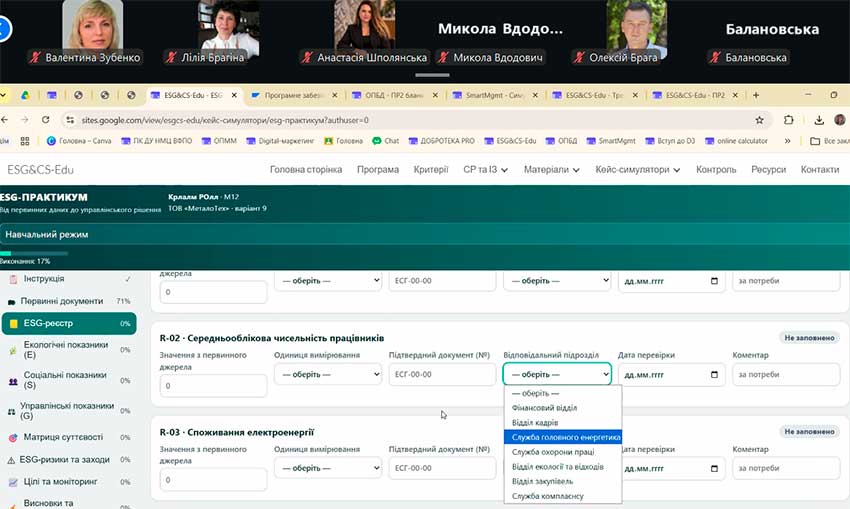Image resolution: width=850 pixels, height=509 pixels.
Task: Click the site address bar URL
Action: point(225,120)
